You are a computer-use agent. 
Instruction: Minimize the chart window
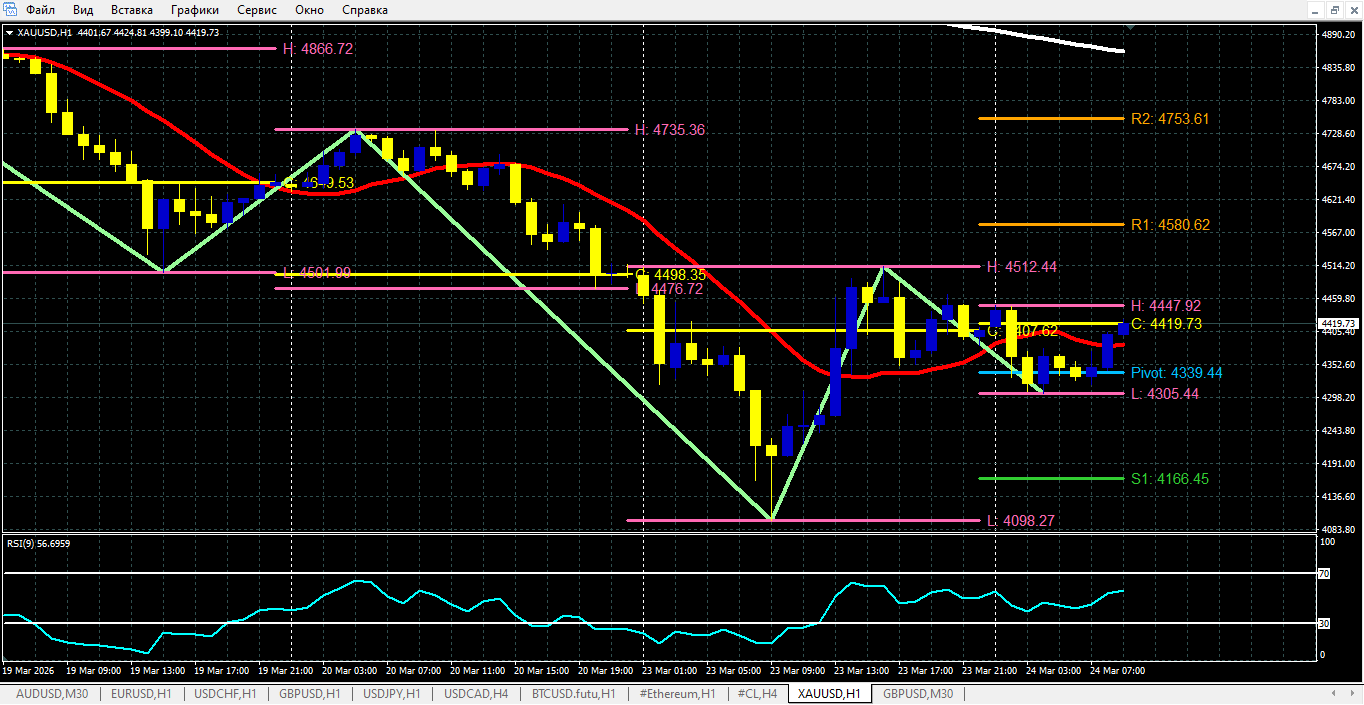(1315, 9)
